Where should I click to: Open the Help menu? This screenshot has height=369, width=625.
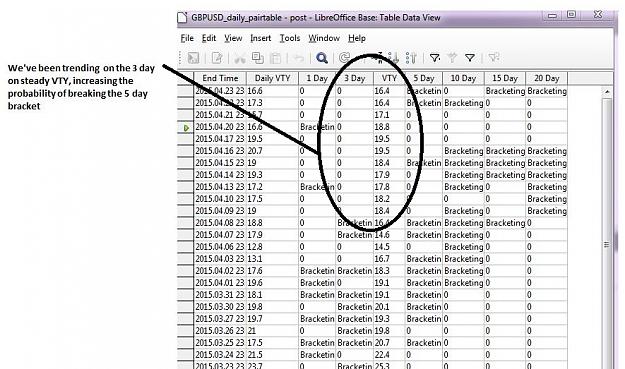tap(357, 38)
